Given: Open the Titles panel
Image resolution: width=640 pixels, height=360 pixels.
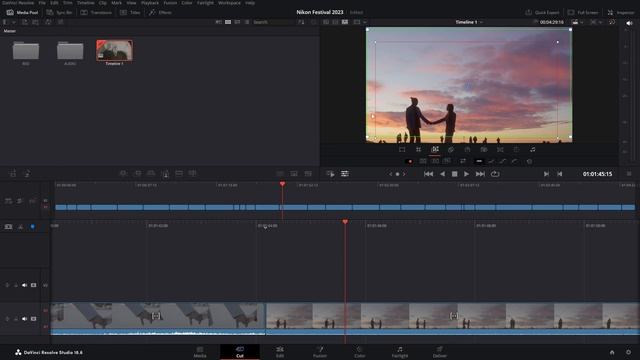Looking at the screenshot, I should (x=131, y=13).
